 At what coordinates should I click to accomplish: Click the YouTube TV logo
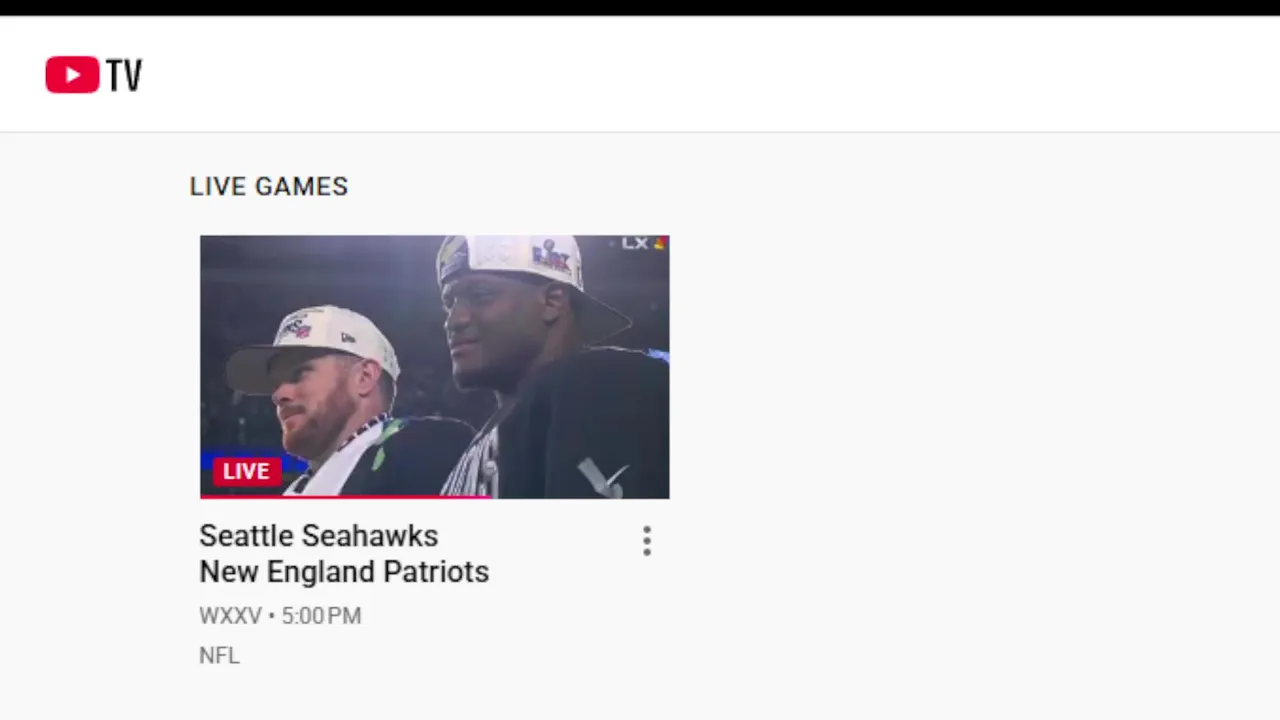[94, 75]
